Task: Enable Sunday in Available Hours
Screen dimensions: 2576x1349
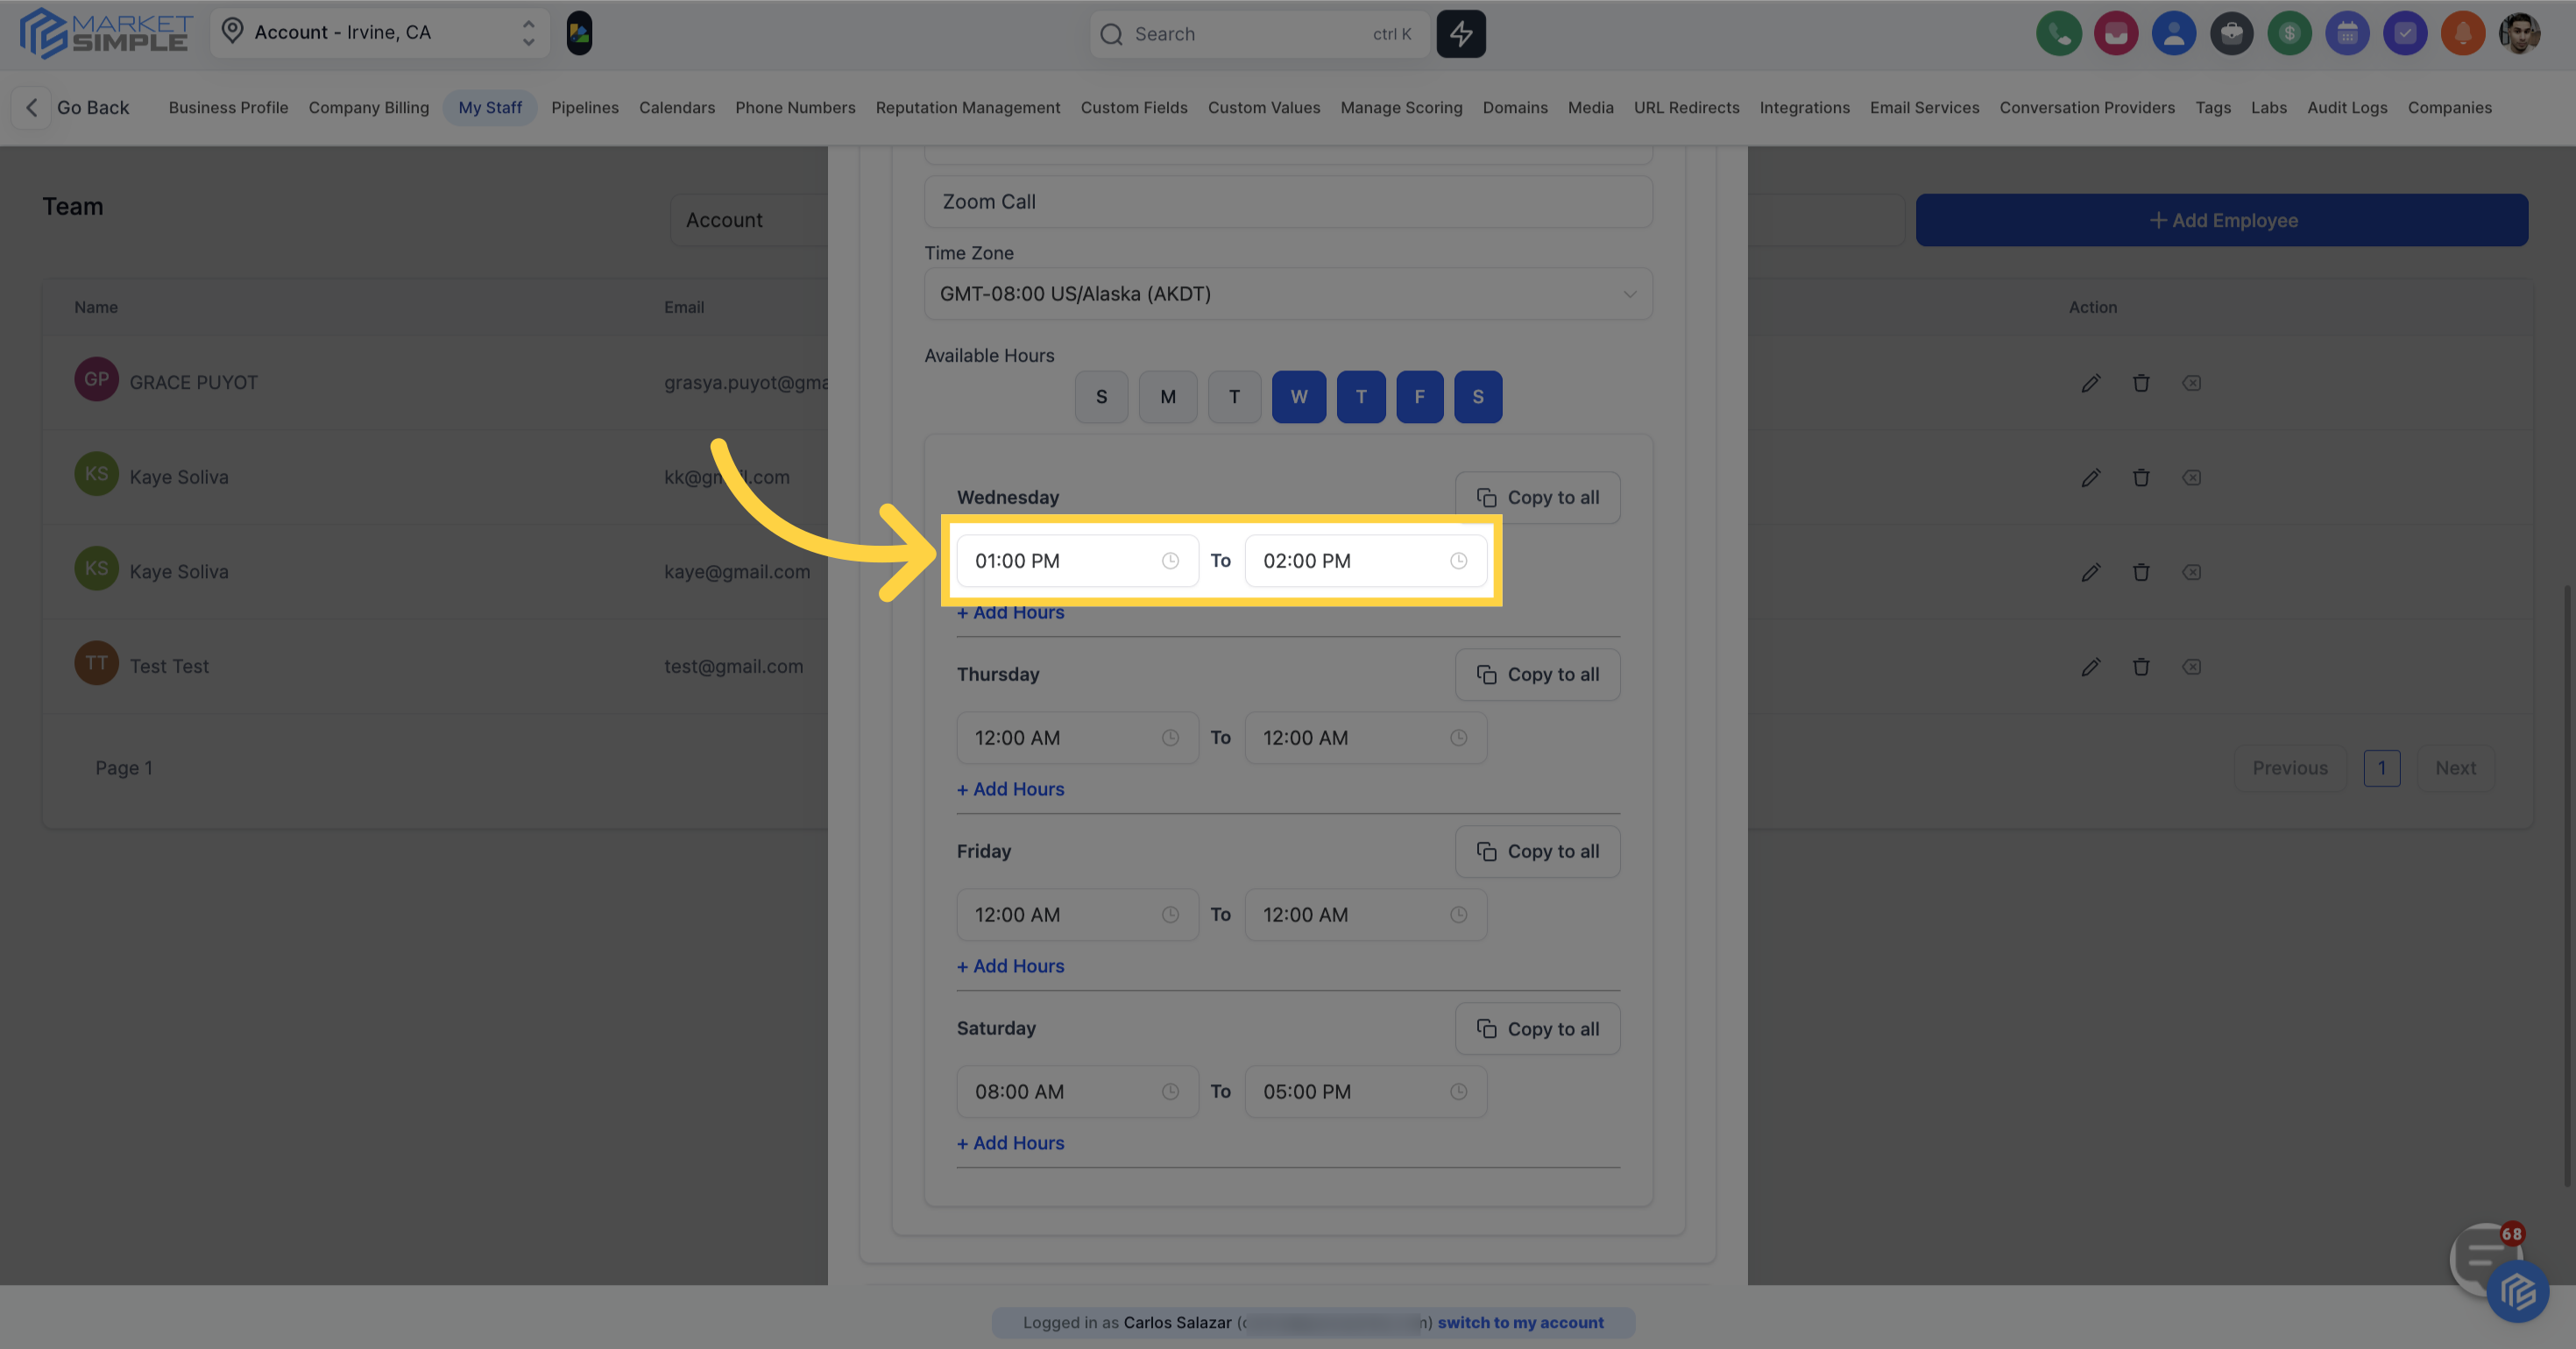Action: point(1101,396)
